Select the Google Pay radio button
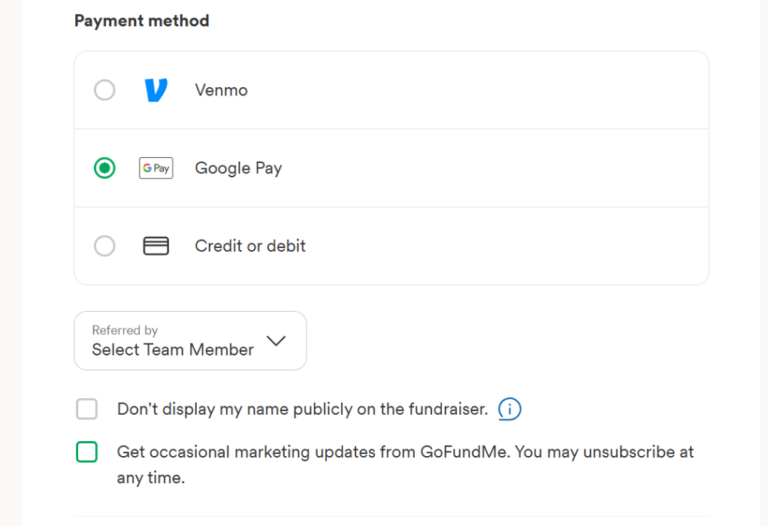Screen dimensions: 768x526 pyautogui.click(x=104, y=168)
